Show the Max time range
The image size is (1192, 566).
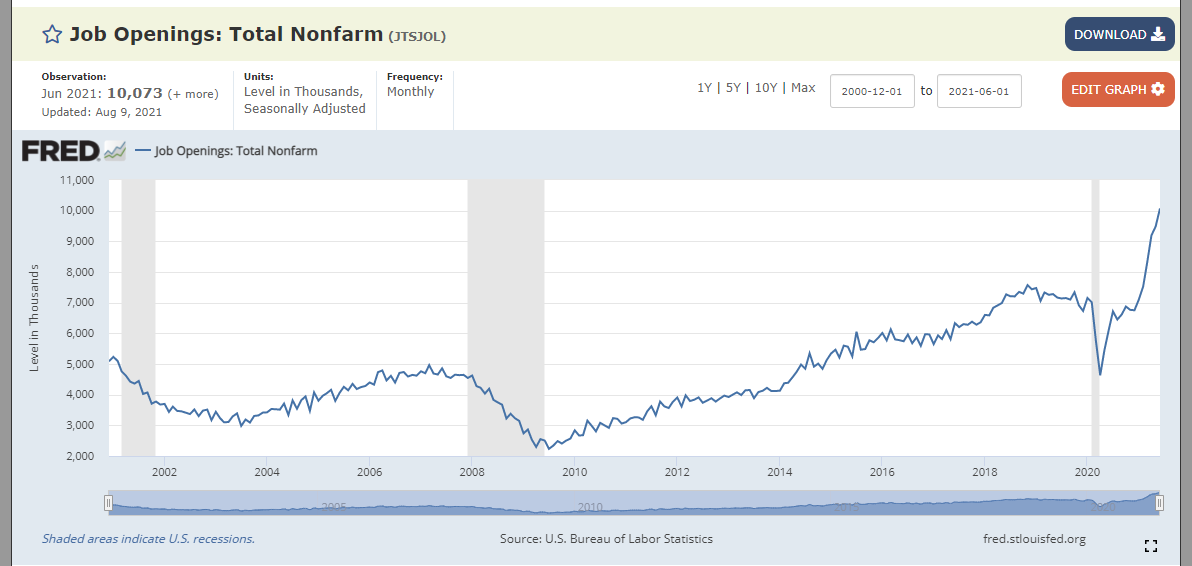pos(803,87)
